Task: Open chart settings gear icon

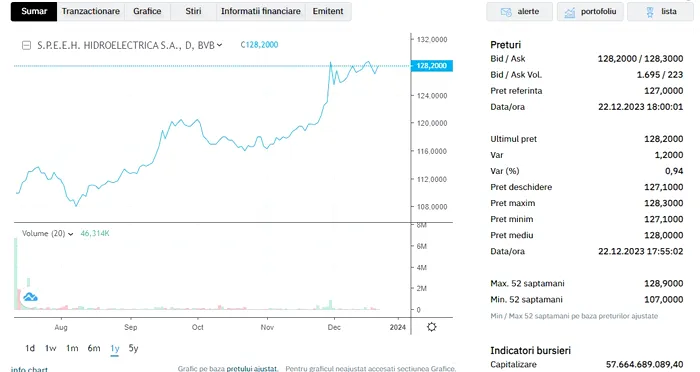Action: click(431, 327)
